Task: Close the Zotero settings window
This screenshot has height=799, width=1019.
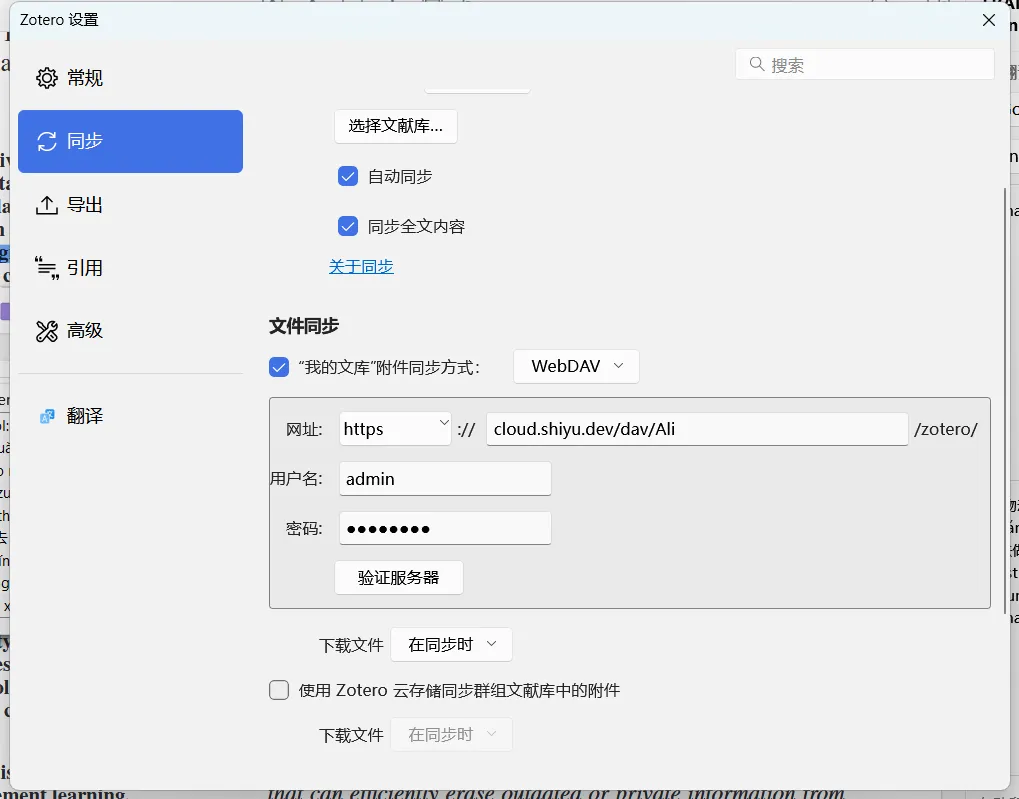Action: click(x=988, y=20)
